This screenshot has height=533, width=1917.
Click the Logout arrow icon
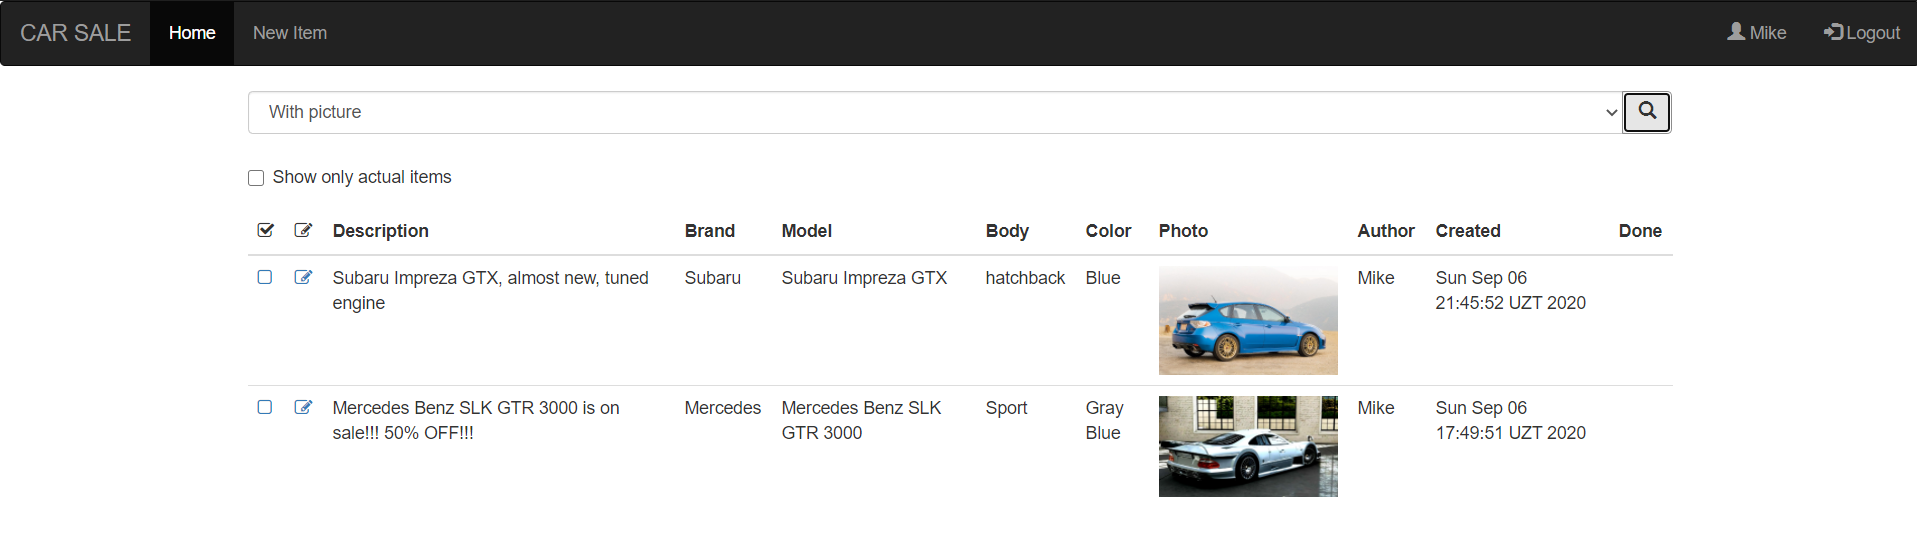tap(1833, 32)
